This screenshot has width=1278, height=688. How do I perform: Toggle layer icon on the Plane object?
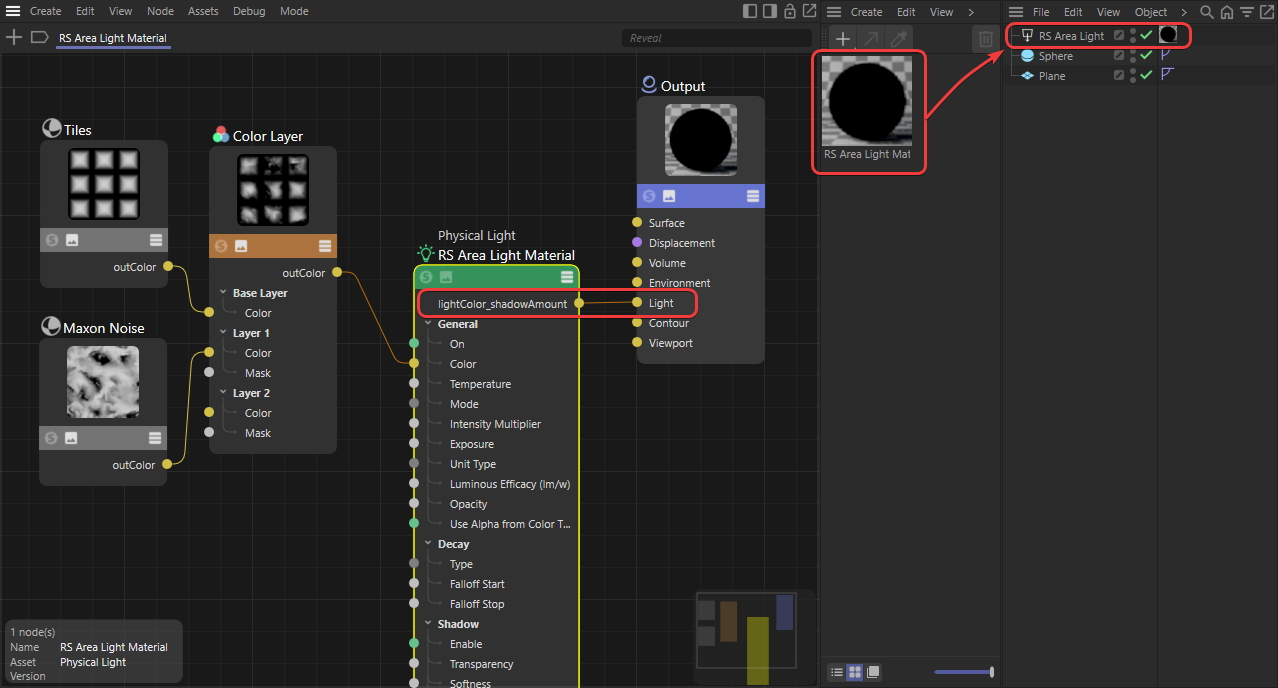point(1119,76)
